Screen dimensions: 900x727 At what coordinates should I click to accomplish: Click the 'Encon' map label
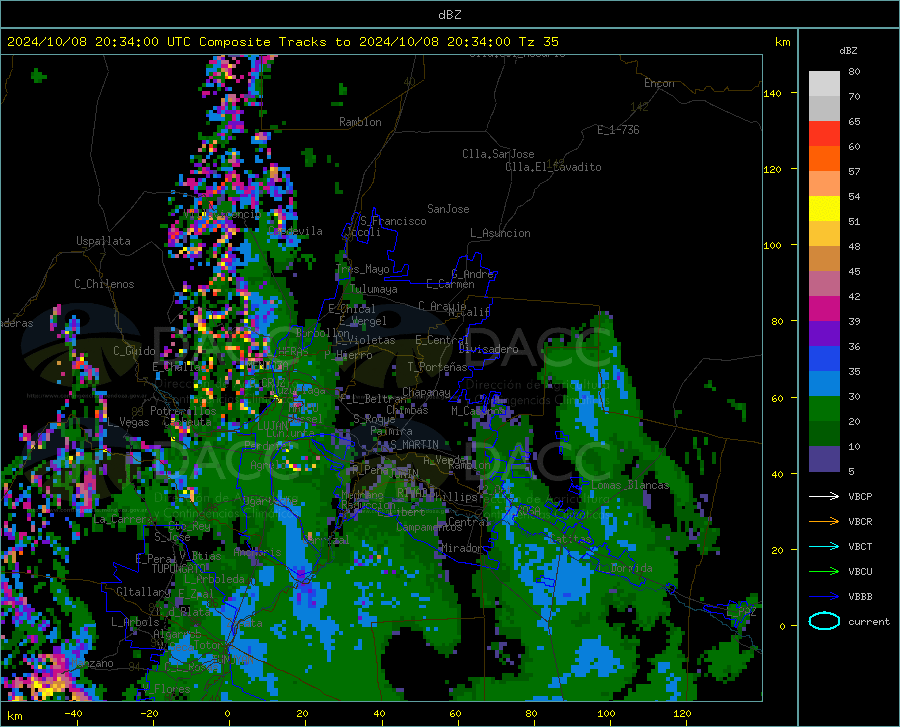[x=659, y=83]
